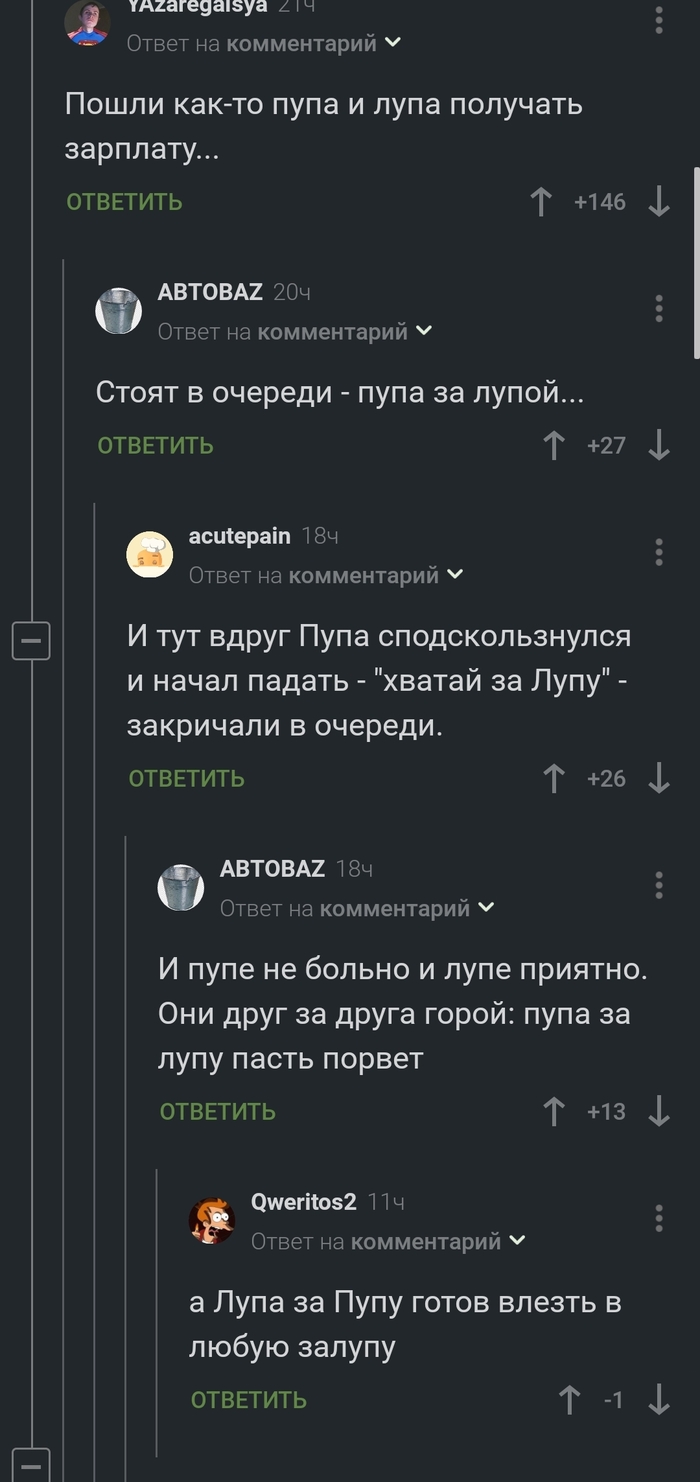The height and width of the screenshot is (1482, 700).
Task: Open options menu on acutepain's comment
Action: 659,553
